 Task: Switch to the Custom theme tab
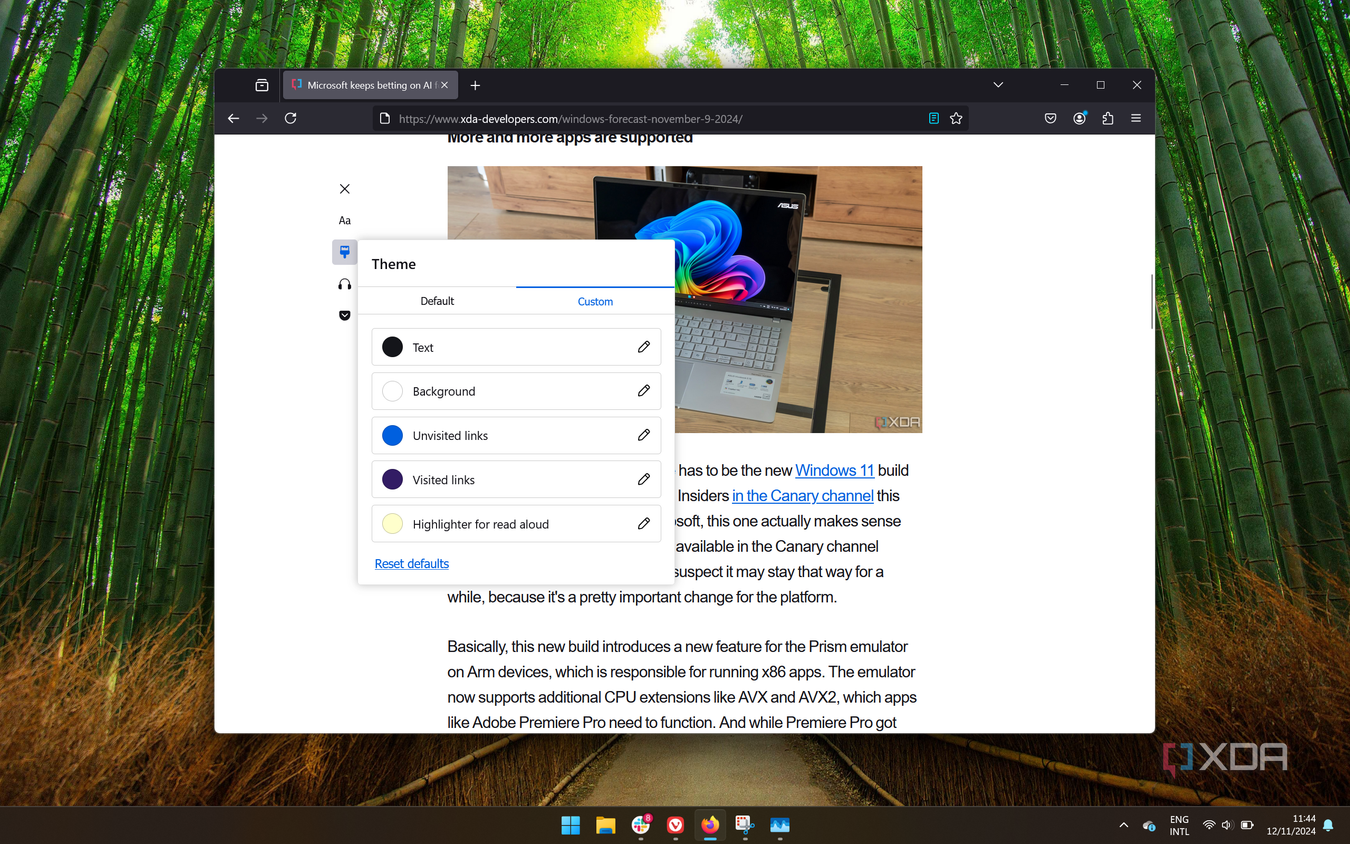(x=595, y=301)
